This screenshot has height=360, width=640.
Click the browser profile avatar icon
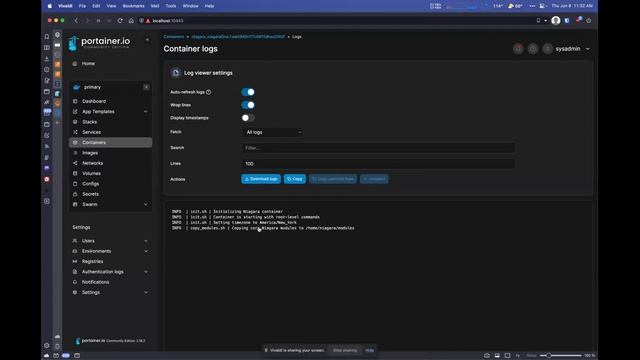point(556,20)
